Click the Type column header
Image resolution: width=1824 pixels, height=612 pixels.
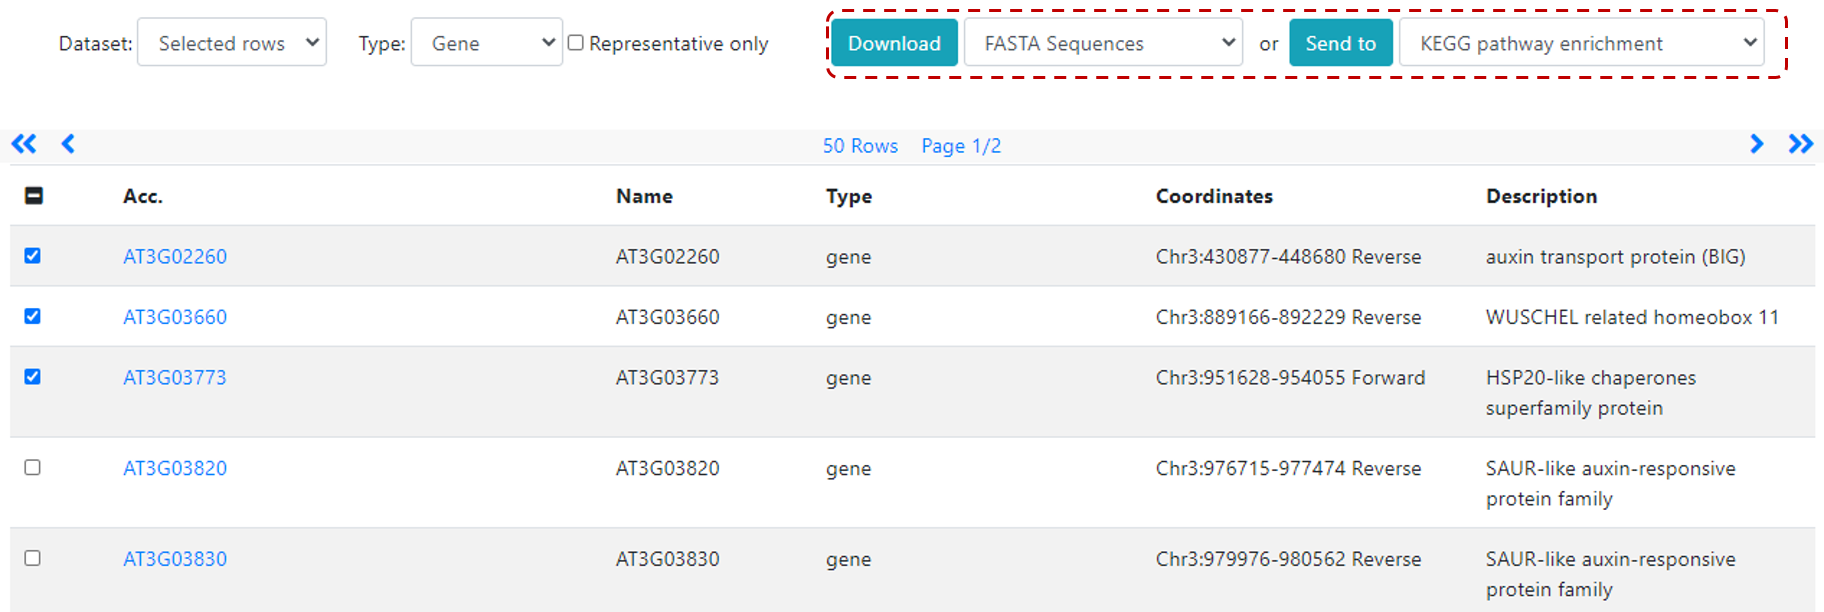pyautogui.click(x=849, y=197)
